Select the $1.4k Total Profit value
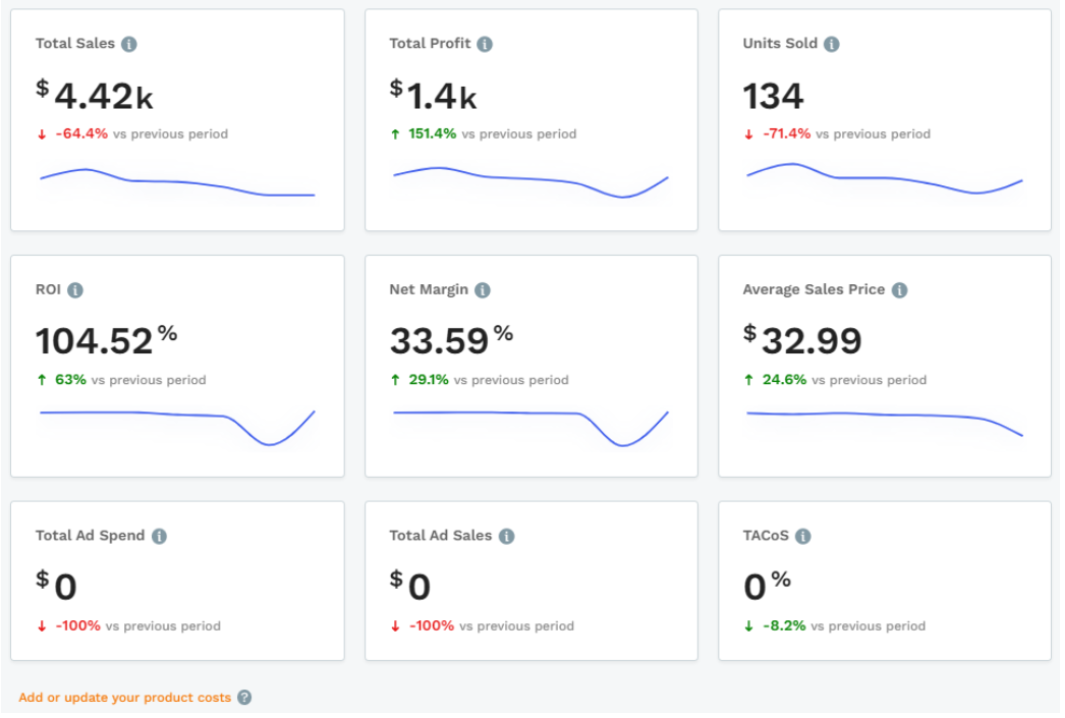This screenshot has width=1065, height=718. click(x=433, y=95)
